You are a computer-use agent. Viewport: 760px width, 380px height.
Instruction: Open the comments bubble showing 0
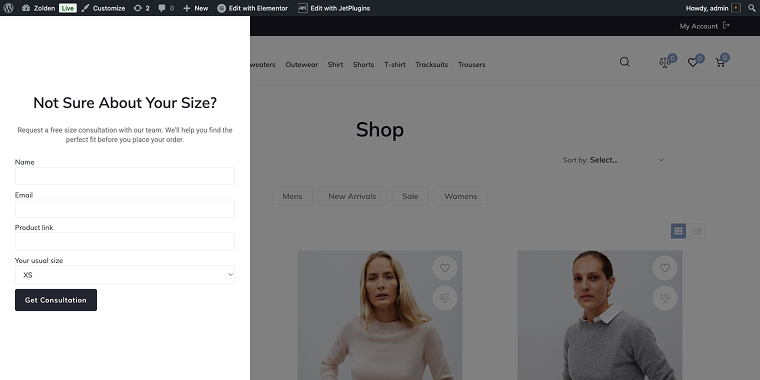click(x=166, y=8)
